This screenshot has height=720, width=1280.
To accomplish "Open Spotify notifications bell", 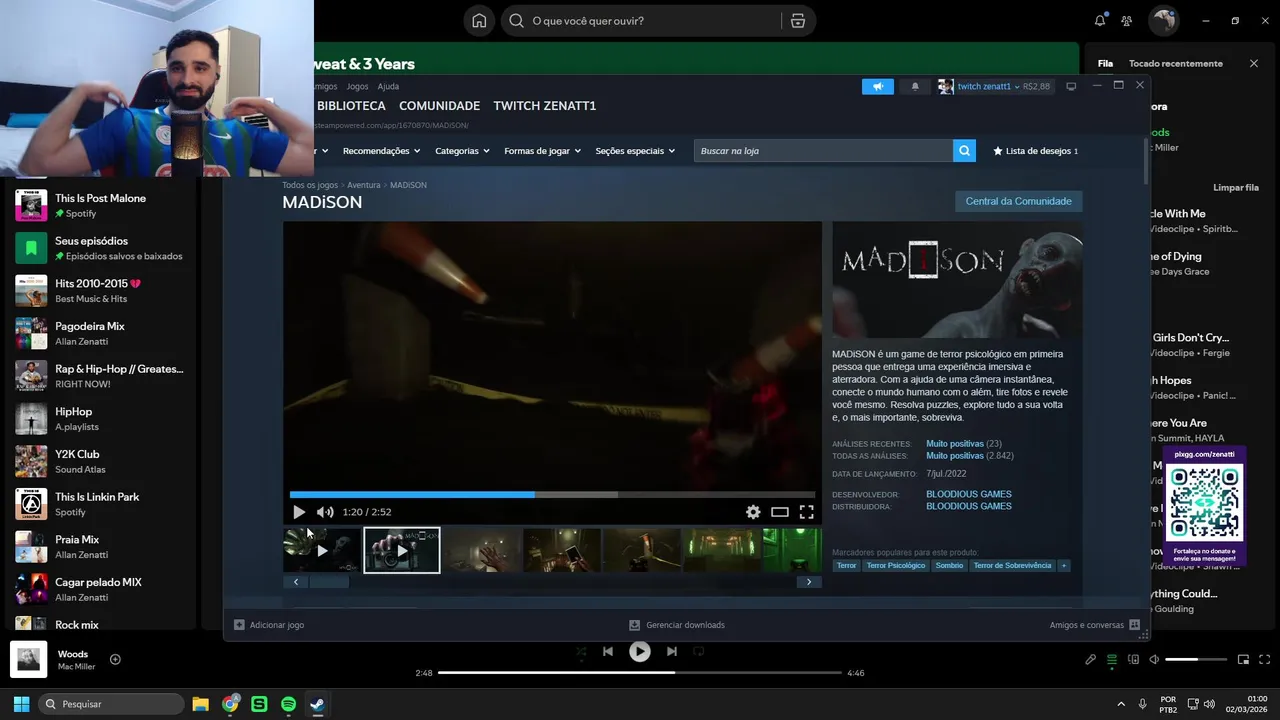I will 1100,21.
